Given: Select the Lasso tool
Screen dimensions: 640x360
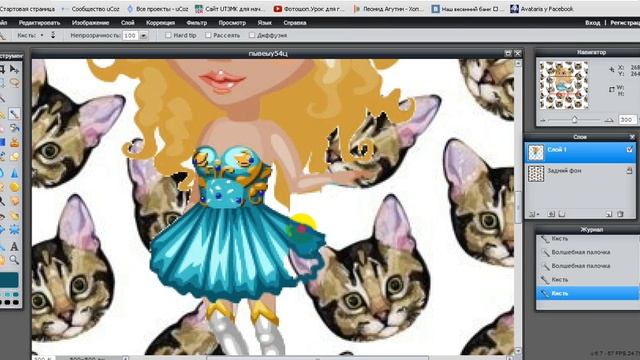Looking at the screenshot, I should (x=14, y=83).
